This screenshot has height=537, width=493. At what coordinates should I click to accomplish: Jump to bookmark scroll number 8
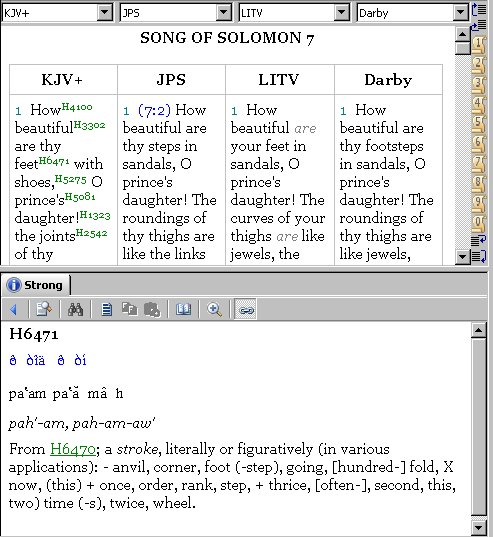point(479,184)
